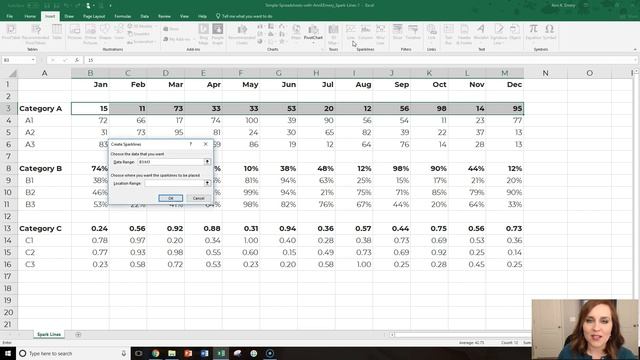Open Online Pictures
This screenshot has height=360, width=640.
90,33
